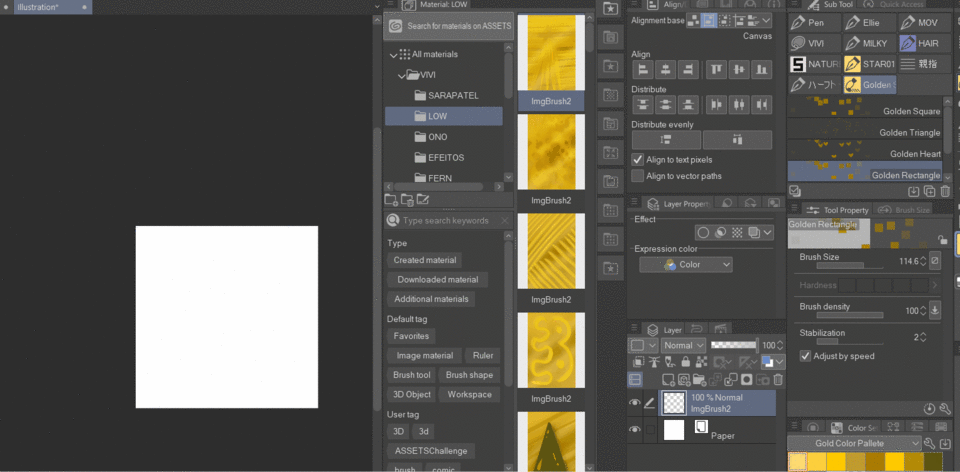
Task: Click the new vector layer icon
Action: [x=684, y=380]
